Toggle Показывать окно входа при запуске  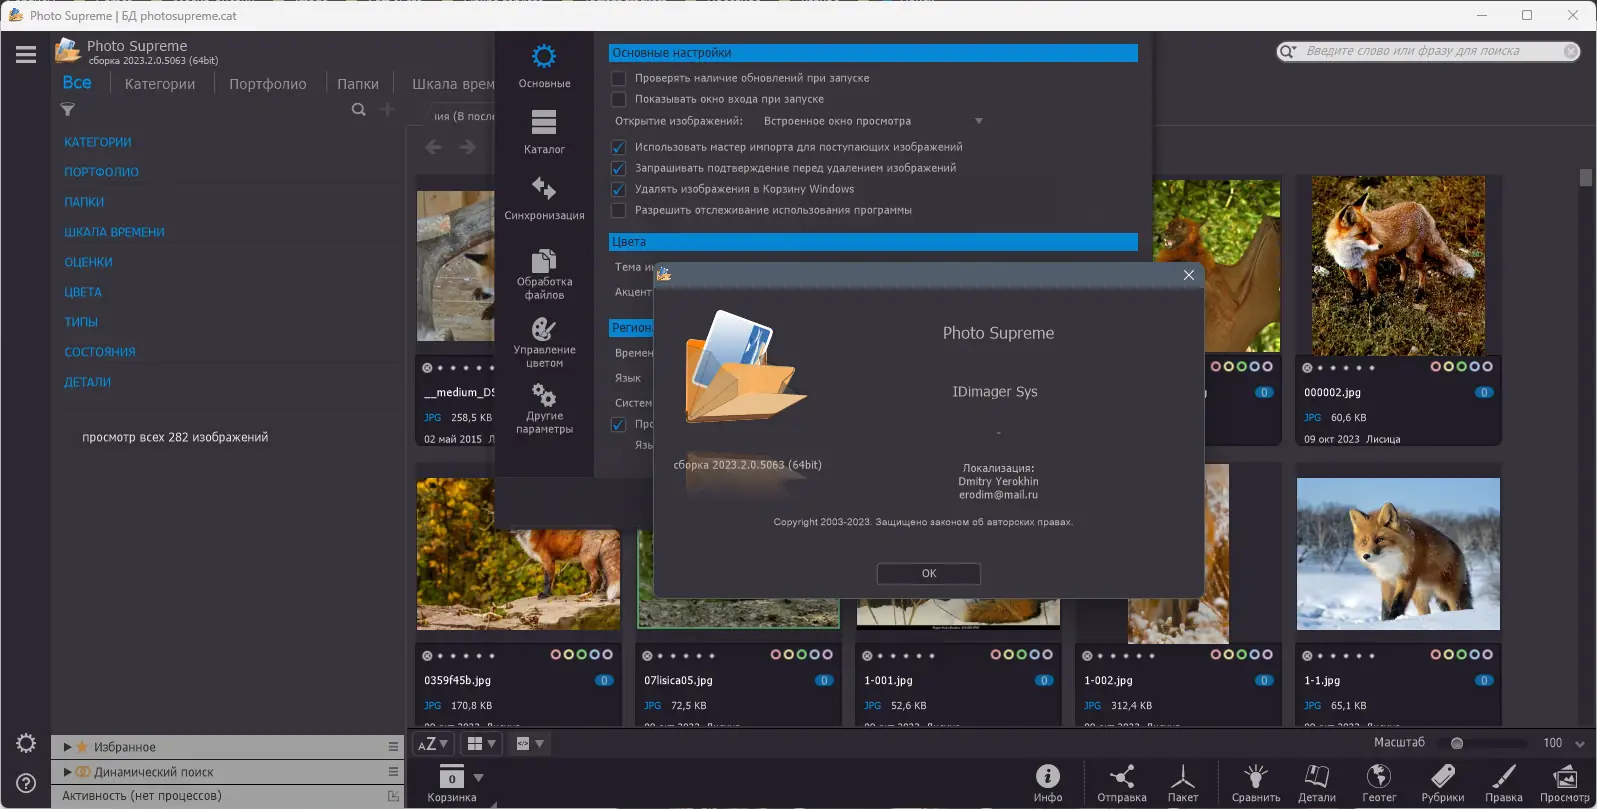618,99
